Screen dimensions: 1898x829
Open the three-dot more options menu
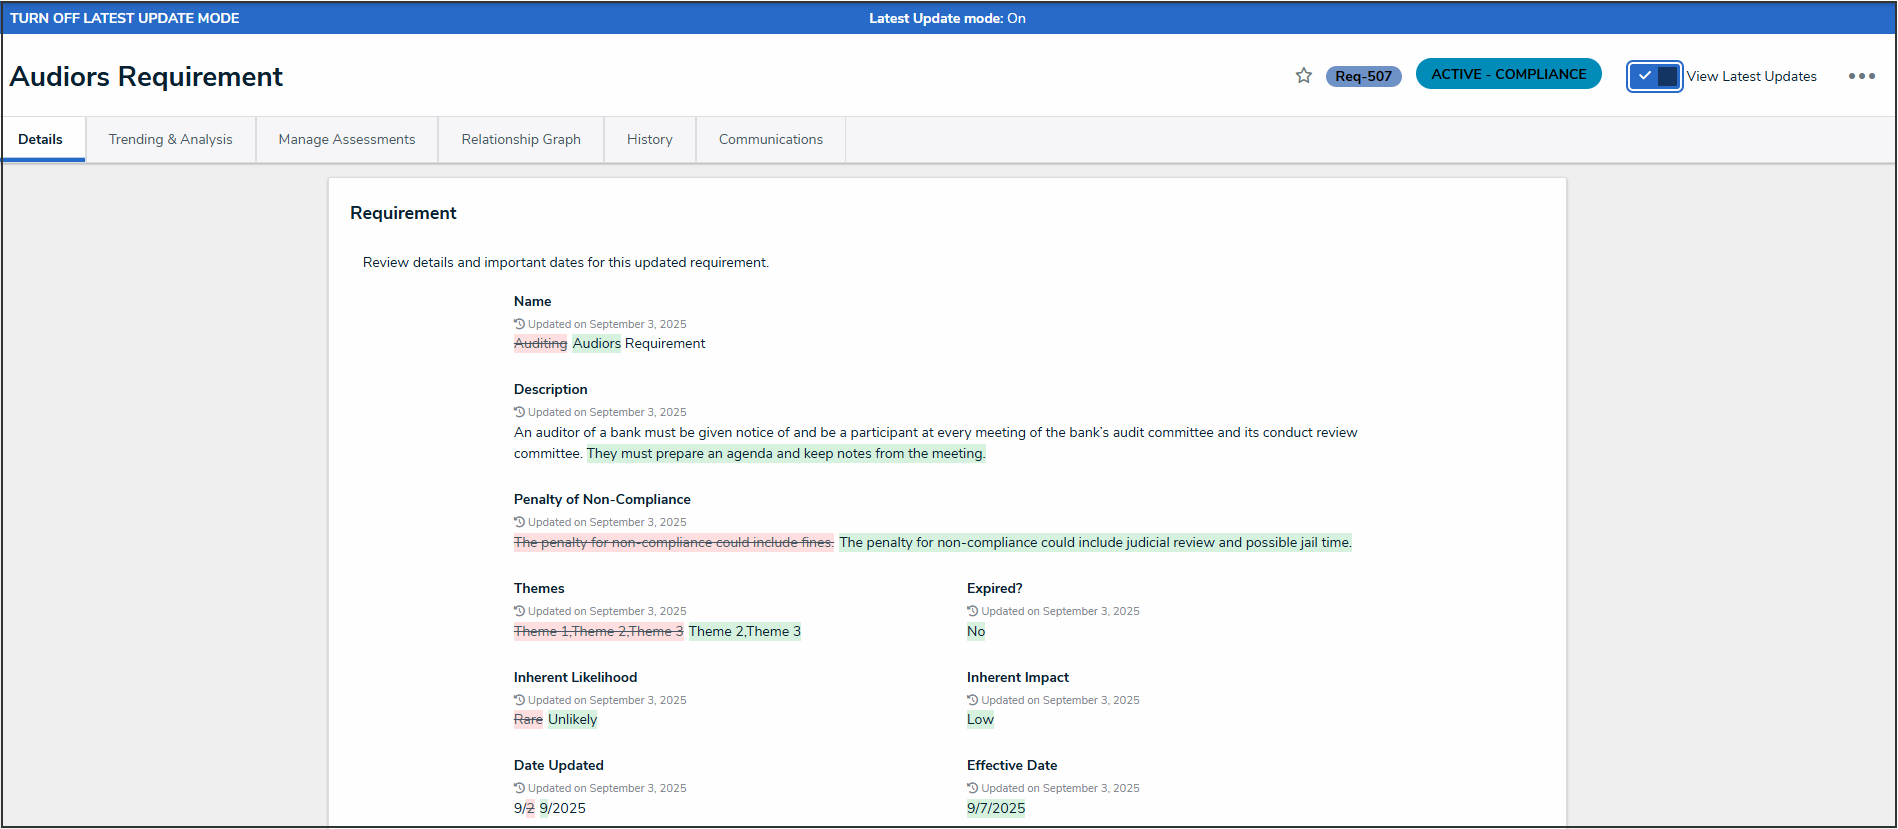pos(1861,76)
